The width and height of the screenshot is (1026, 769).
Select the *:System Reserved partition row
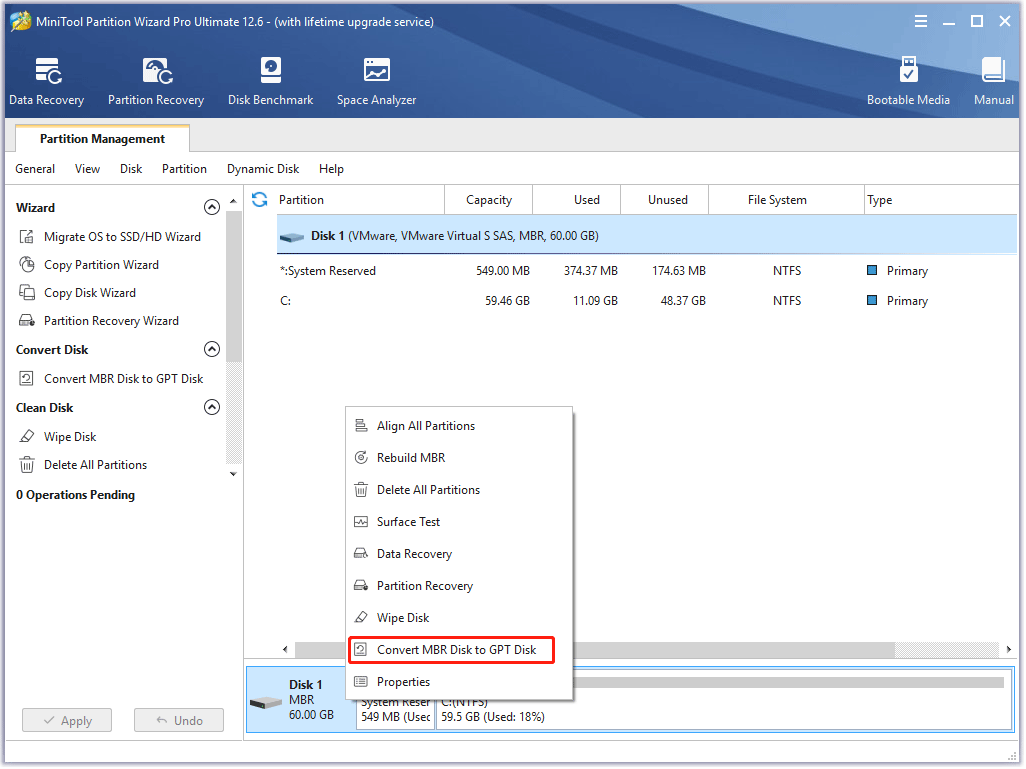(x=646, y=271)
